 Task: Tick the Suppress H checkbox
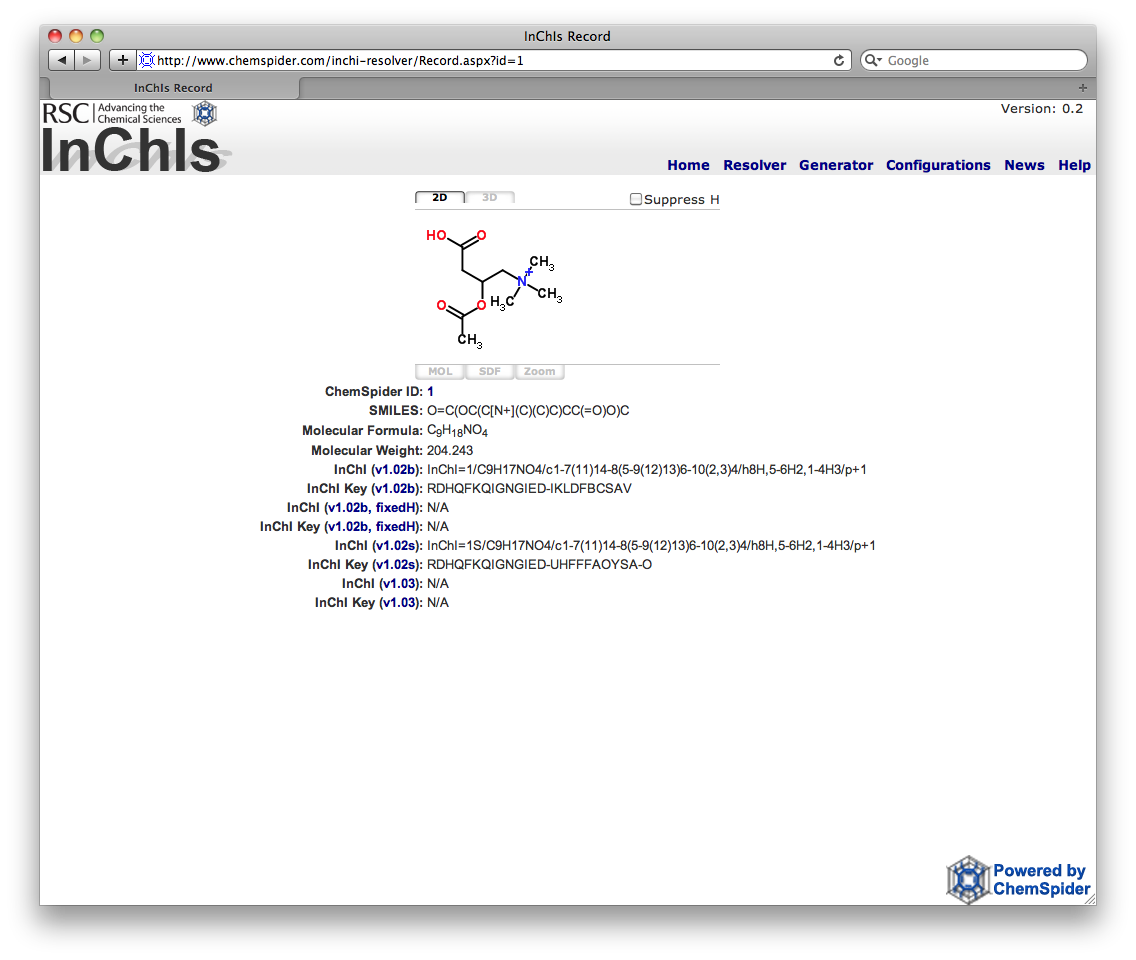coord(635,199)
